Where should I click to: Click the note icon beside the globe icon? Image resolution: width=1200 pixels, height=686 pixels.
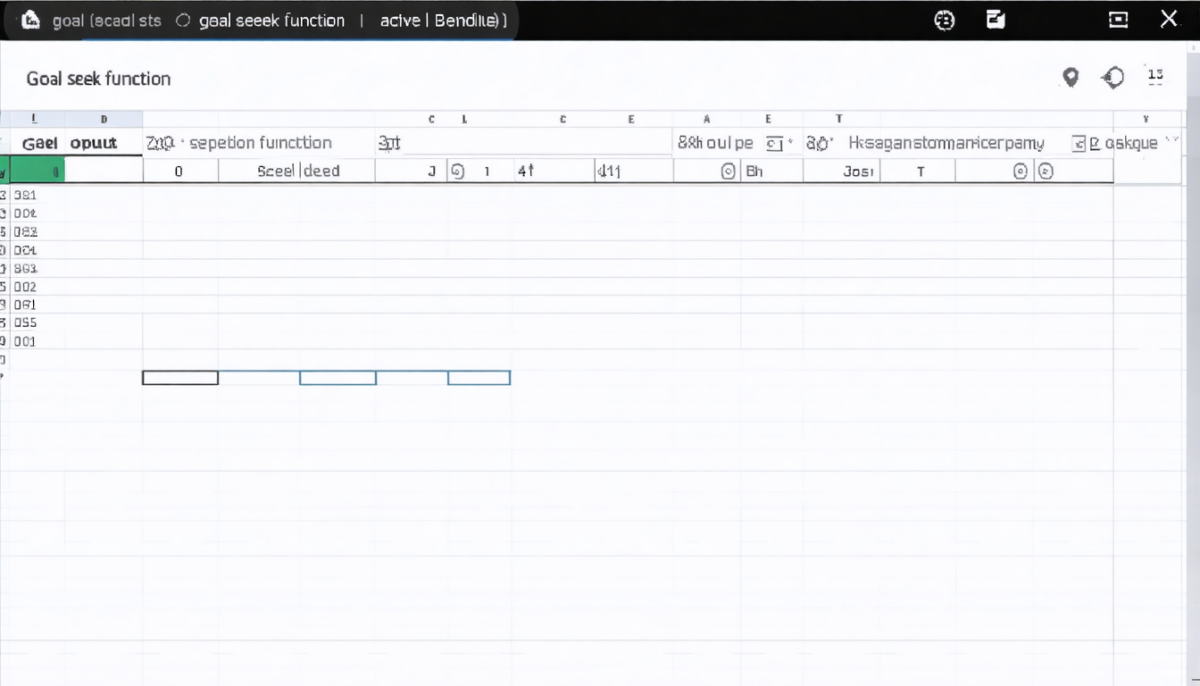click(995, 19)
